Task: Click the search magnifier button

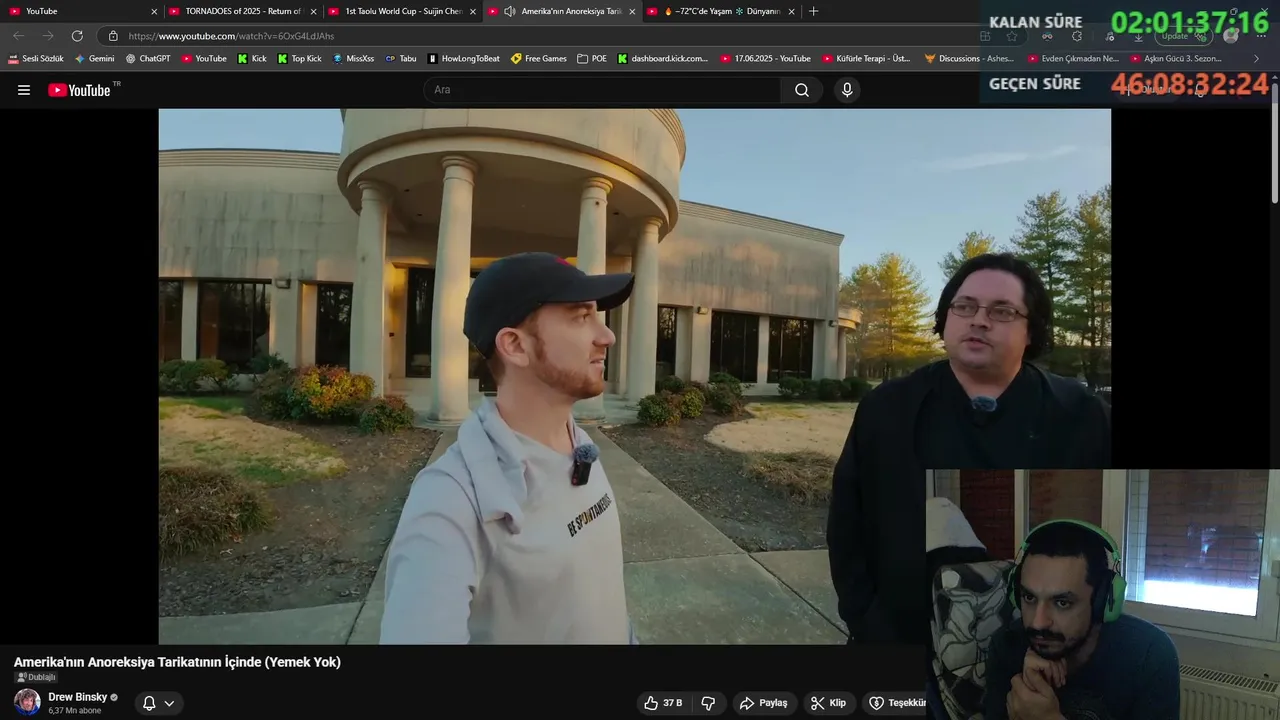Action: click(802, 90)
